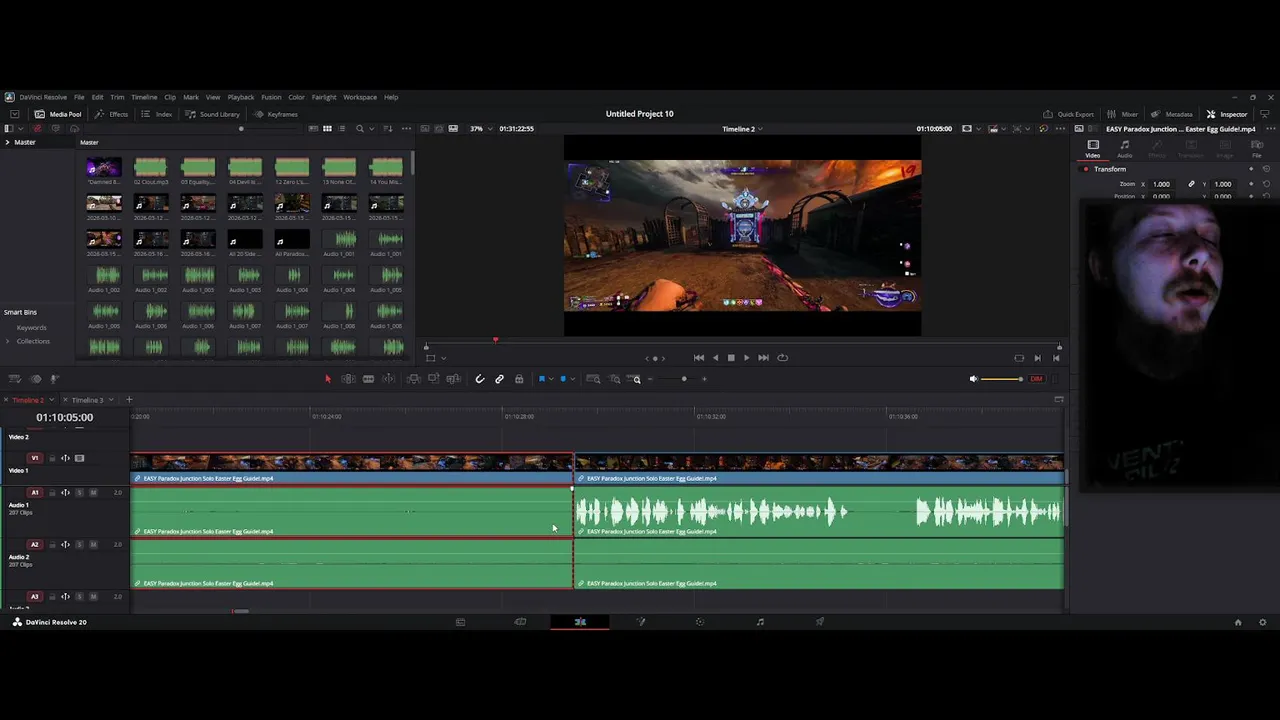
Task: Open the Fairlight menu
Action: coord(324,97)
